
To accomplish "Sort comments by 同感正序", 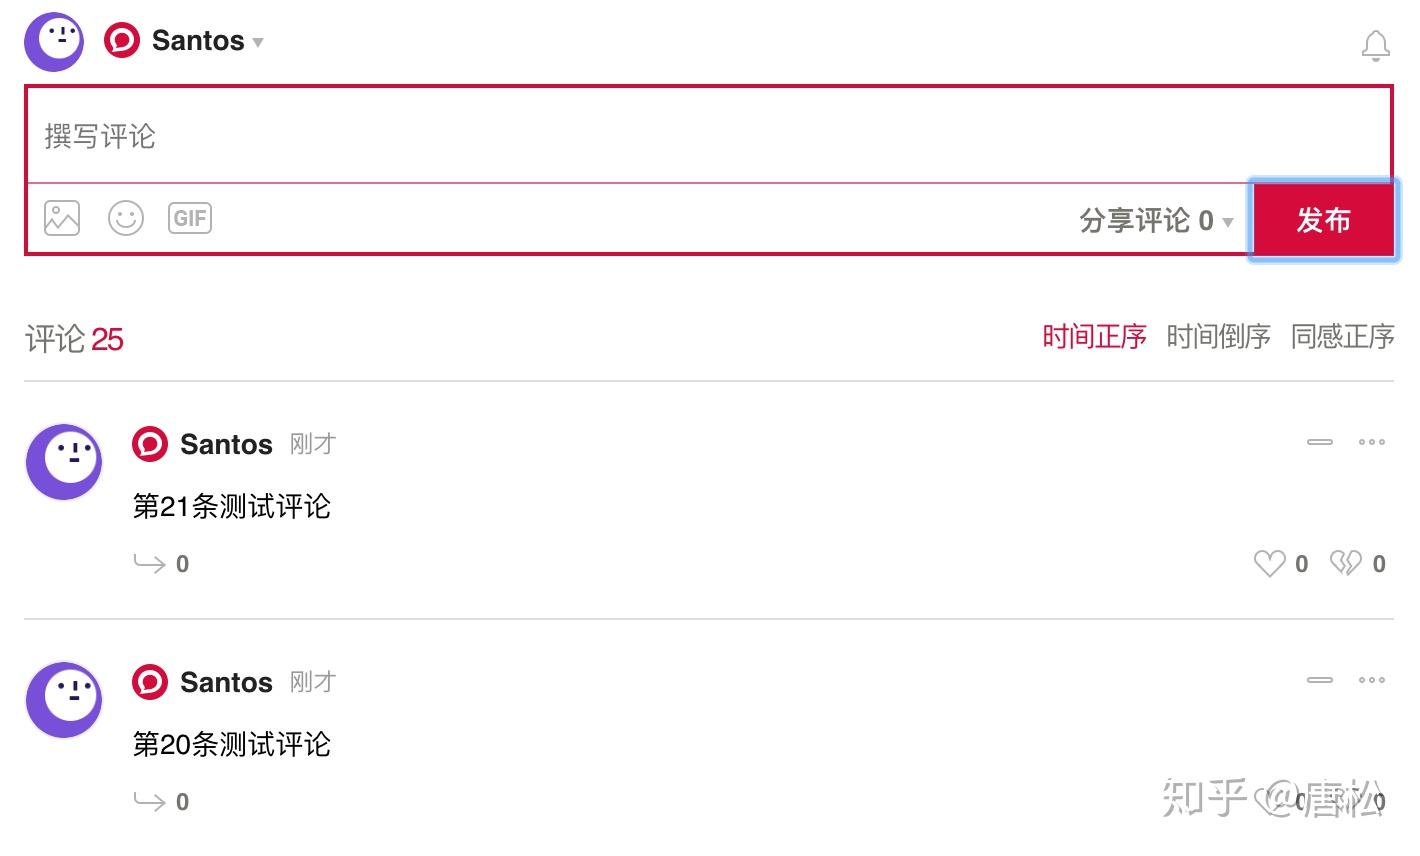I will [1342, 337].
